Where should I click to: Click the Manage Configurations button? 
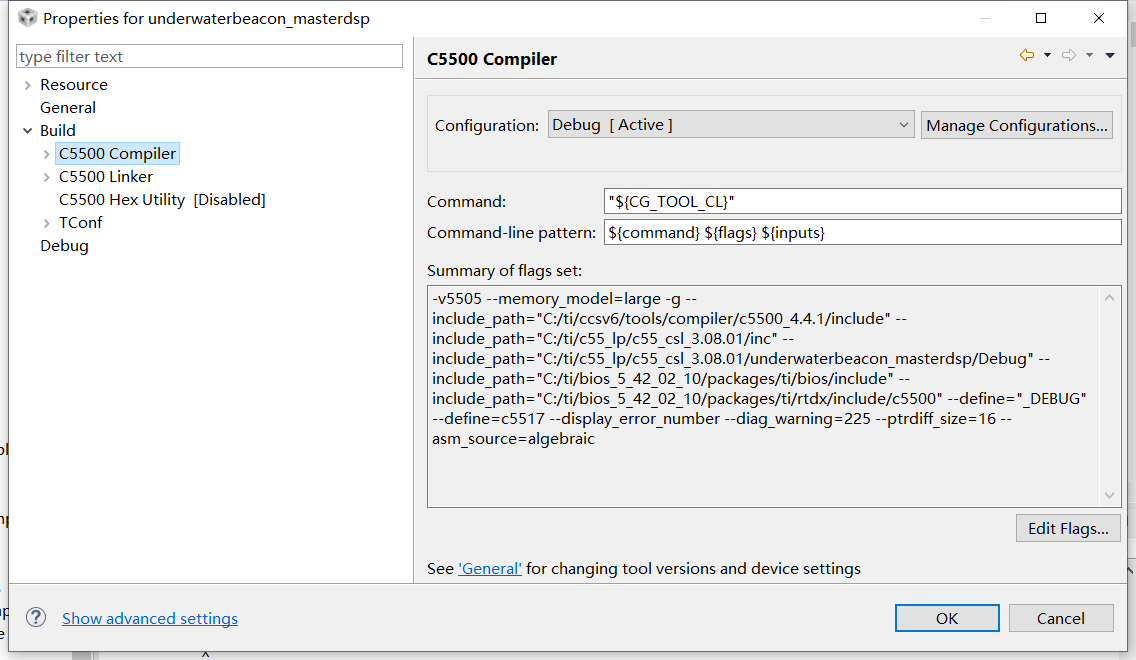coord(1016,125)
